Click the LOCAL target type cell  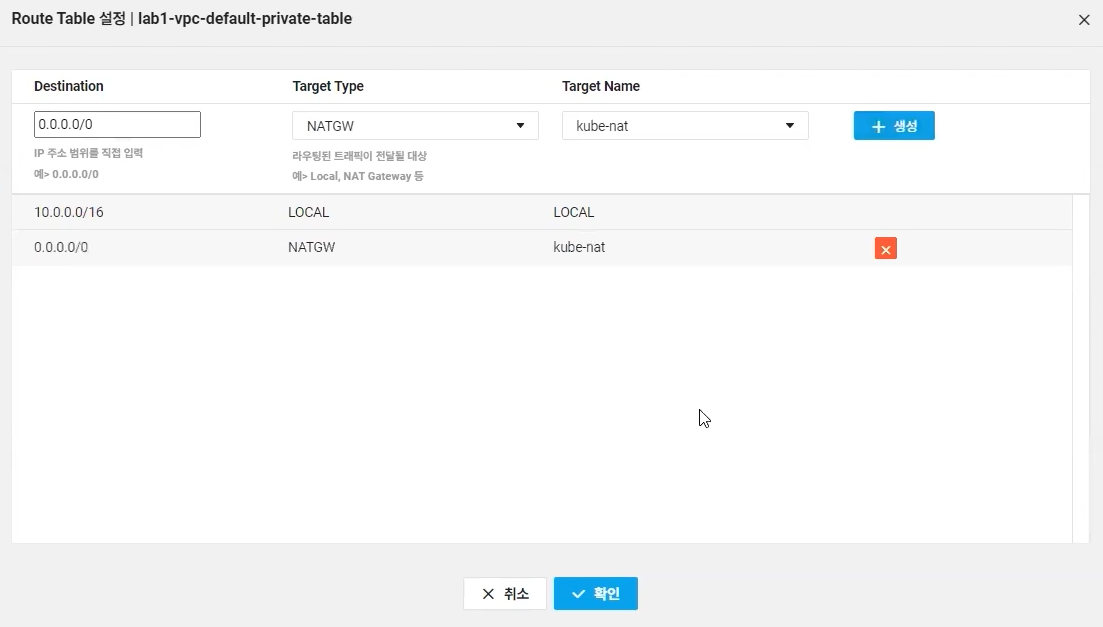click(308, 212)
